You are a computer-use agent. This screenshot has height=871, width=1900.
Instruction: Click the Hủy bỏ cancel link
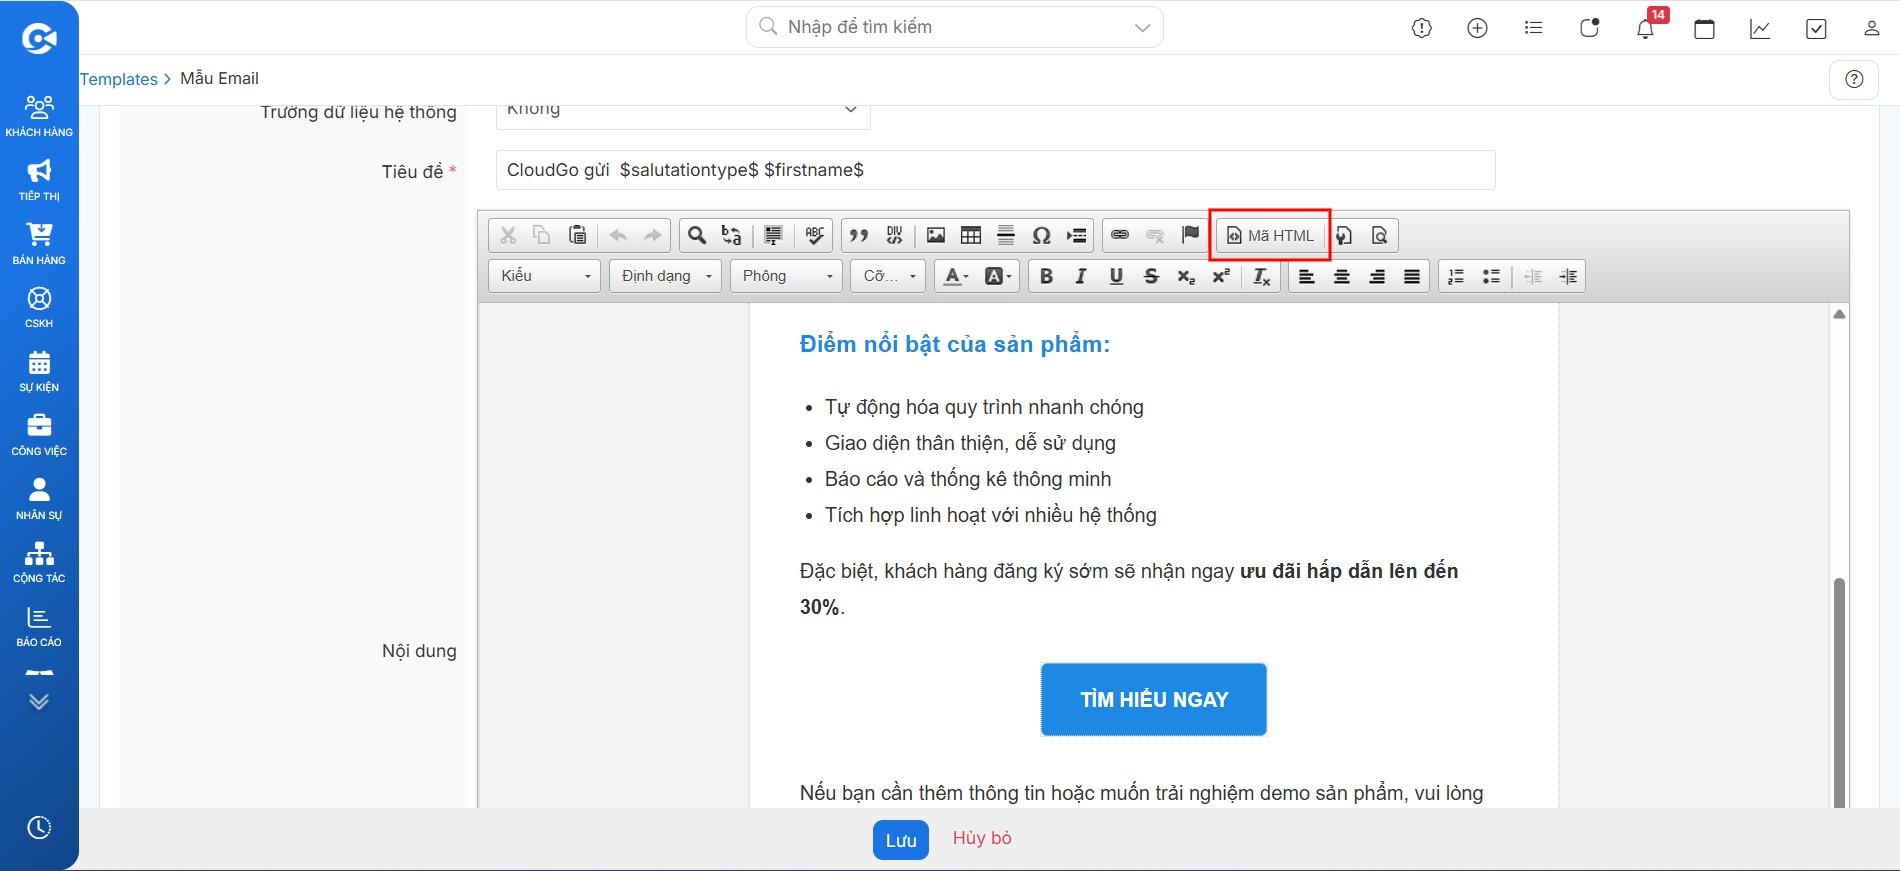[x=982, y=838]
